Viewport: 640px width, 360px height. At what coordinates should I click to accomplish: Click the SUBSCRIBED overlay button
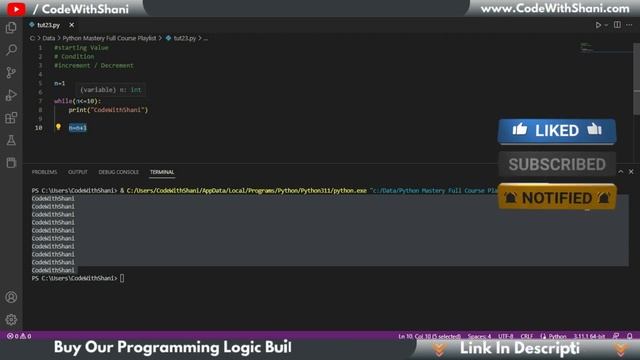557,164
